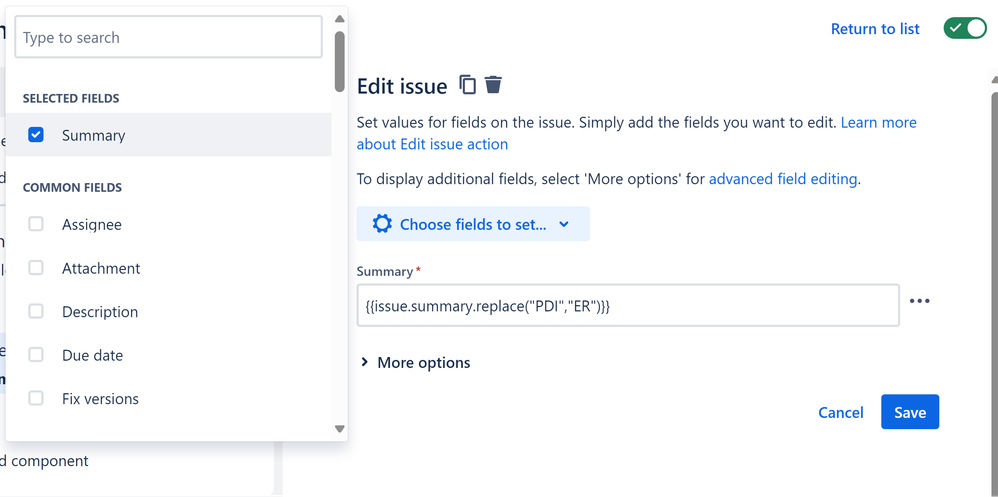Image resolution: width=998 pixels, height=497 pixels.
Task: Select Fix versions in the field list
Action: (101, 399)
